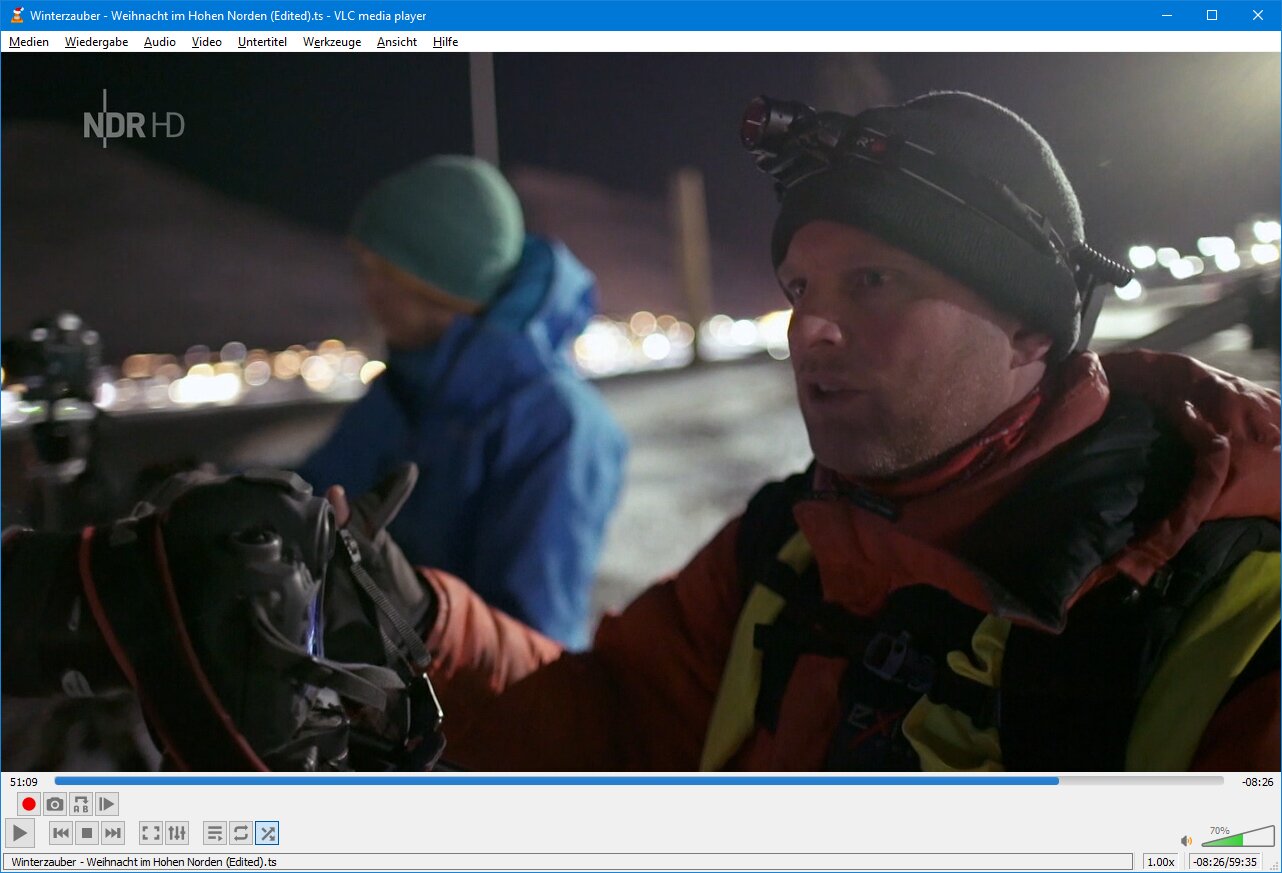Mute audio via the speaker icon
1282x873 pixels.
1187,841
